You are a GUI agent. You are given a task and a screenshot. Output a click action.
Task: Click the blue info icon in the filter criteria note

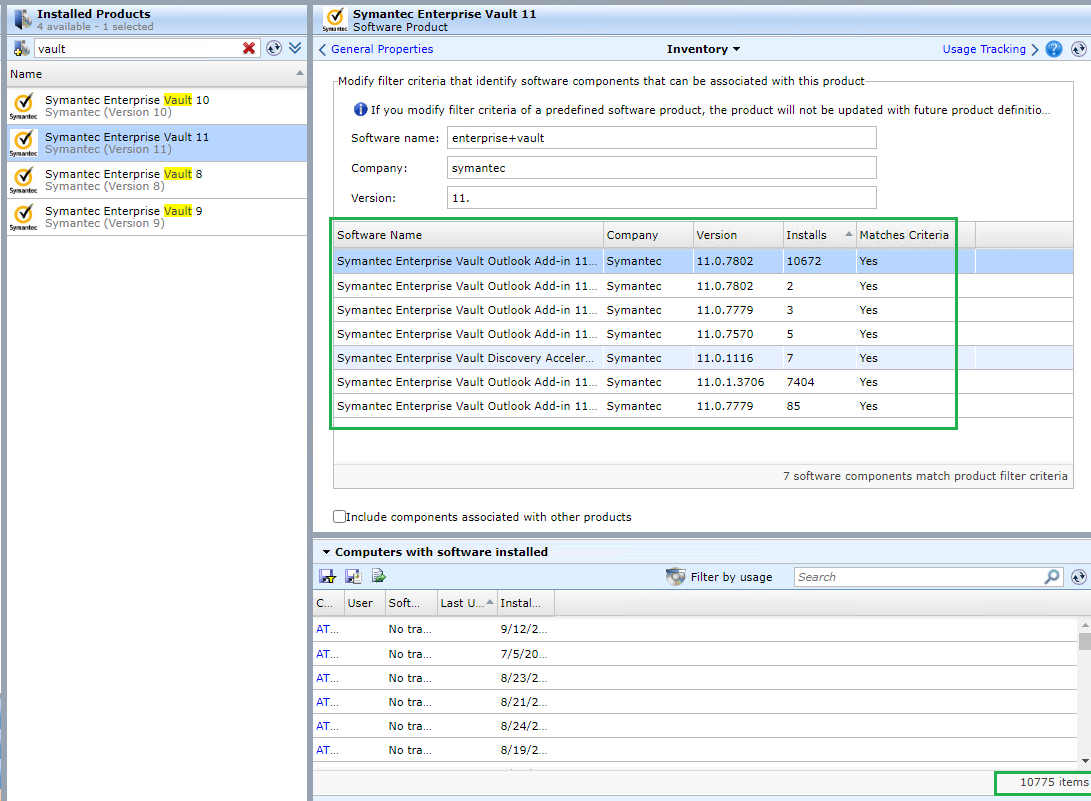(x=360, y=109)
